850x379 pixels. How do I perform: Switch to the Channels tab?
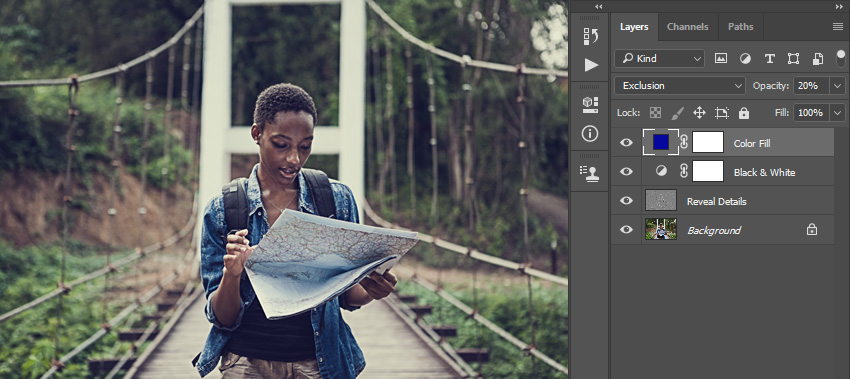687,27
